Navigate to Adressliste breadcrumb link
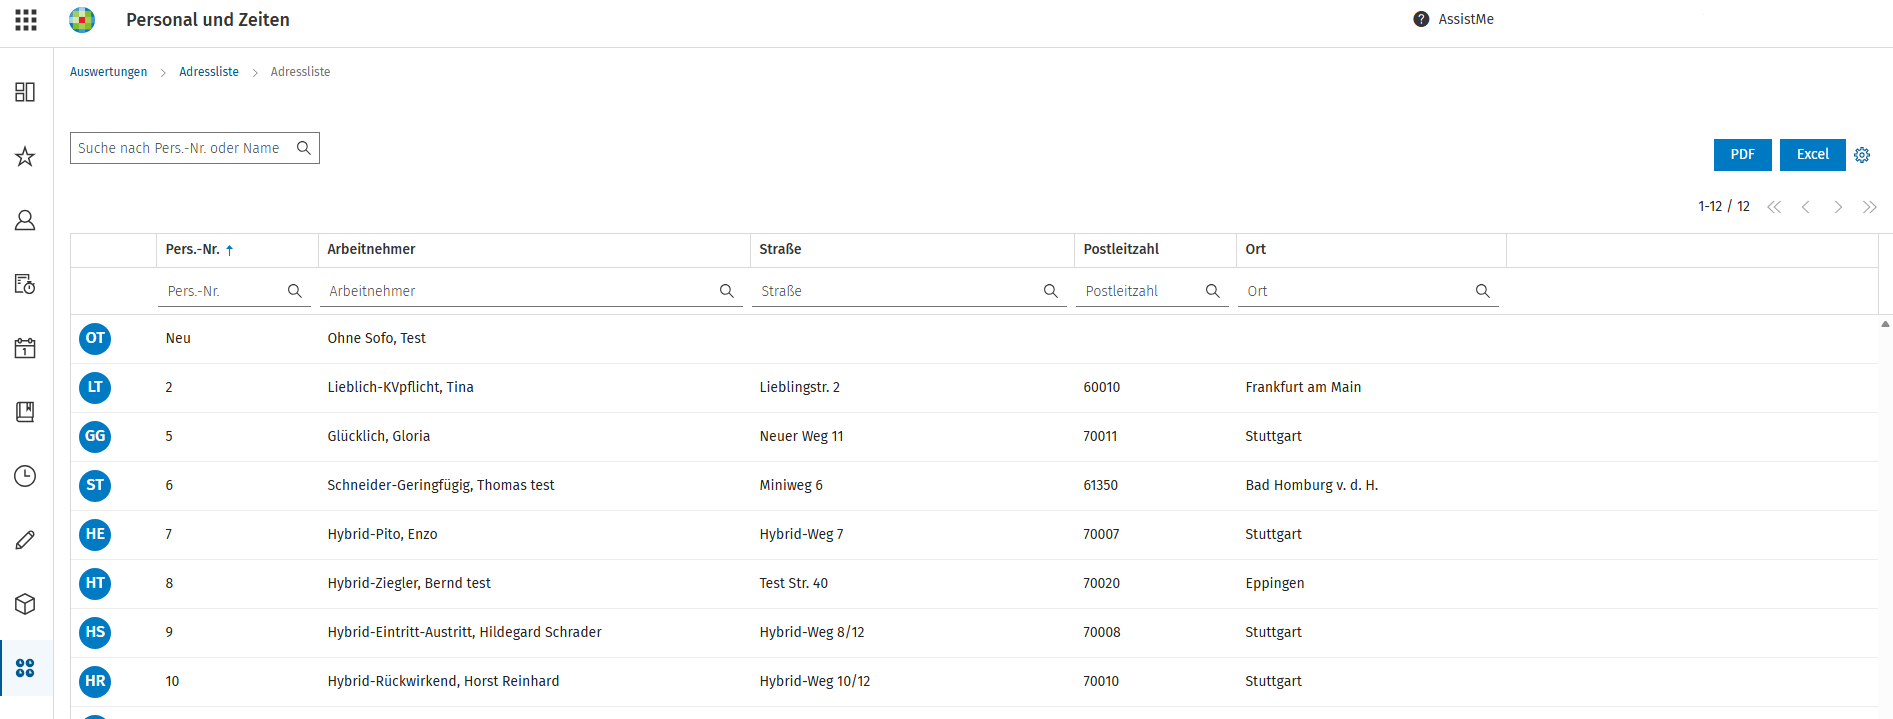The width and height of the screenshot is (1893, 719). pos(209,72)
